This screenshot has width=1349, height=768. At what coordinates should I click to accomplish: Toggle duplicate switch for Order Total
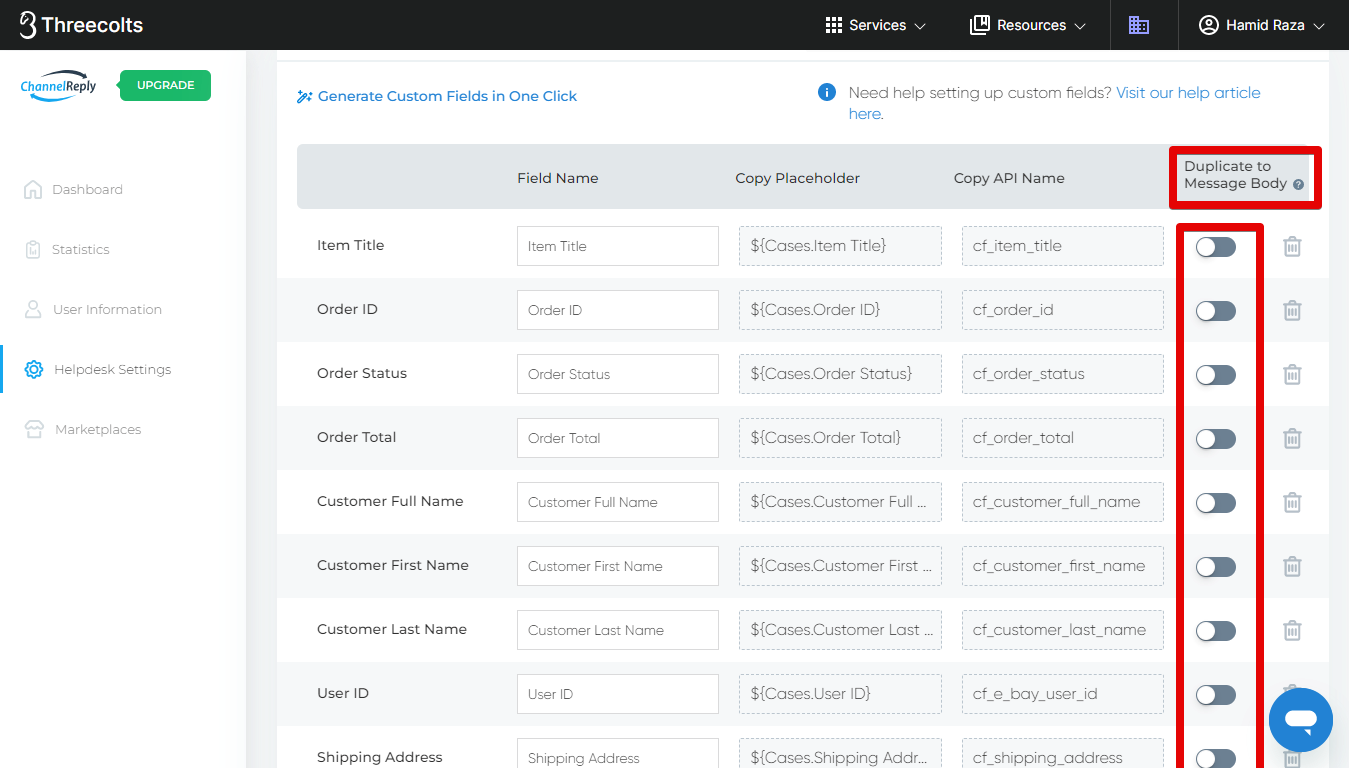pos(1216,439)
